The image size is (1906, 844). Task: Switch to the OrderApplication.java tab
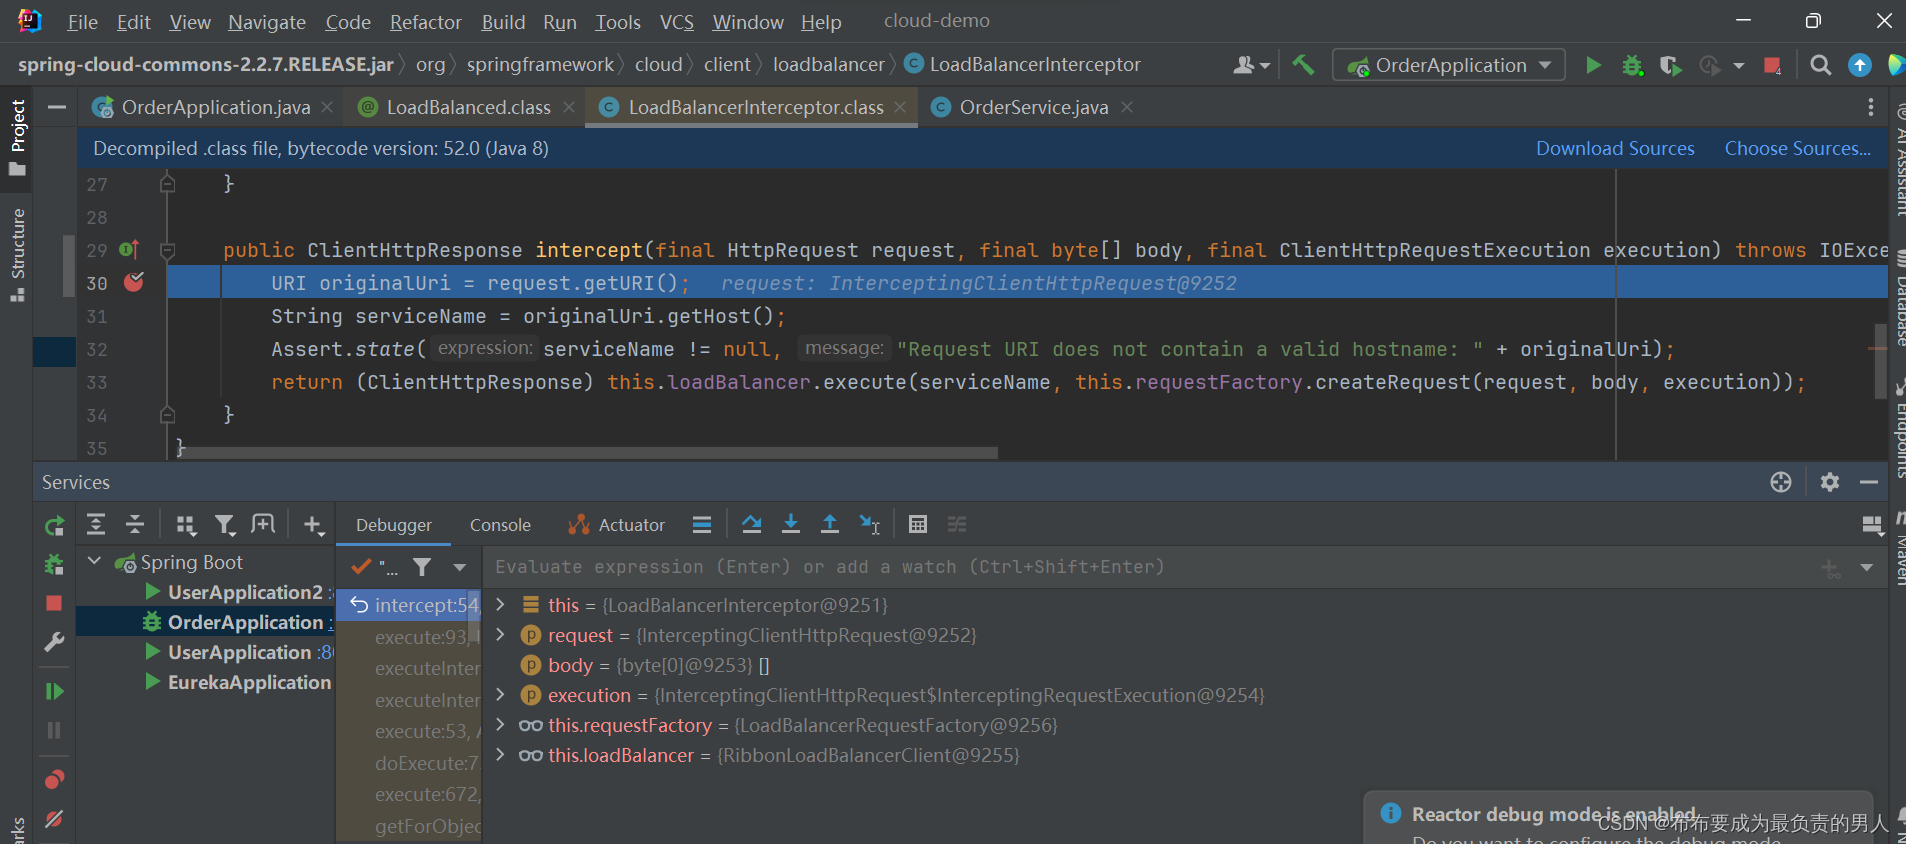coord(215,107)
